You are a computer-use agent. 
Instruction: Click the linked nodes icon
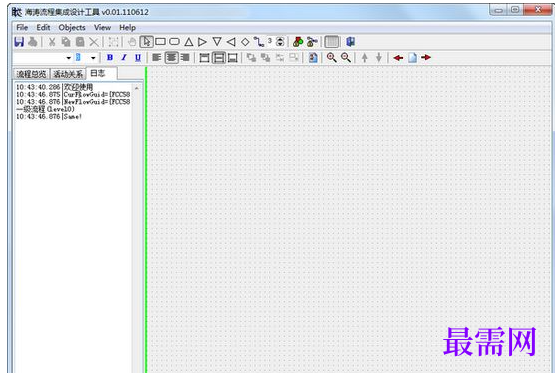312,42
